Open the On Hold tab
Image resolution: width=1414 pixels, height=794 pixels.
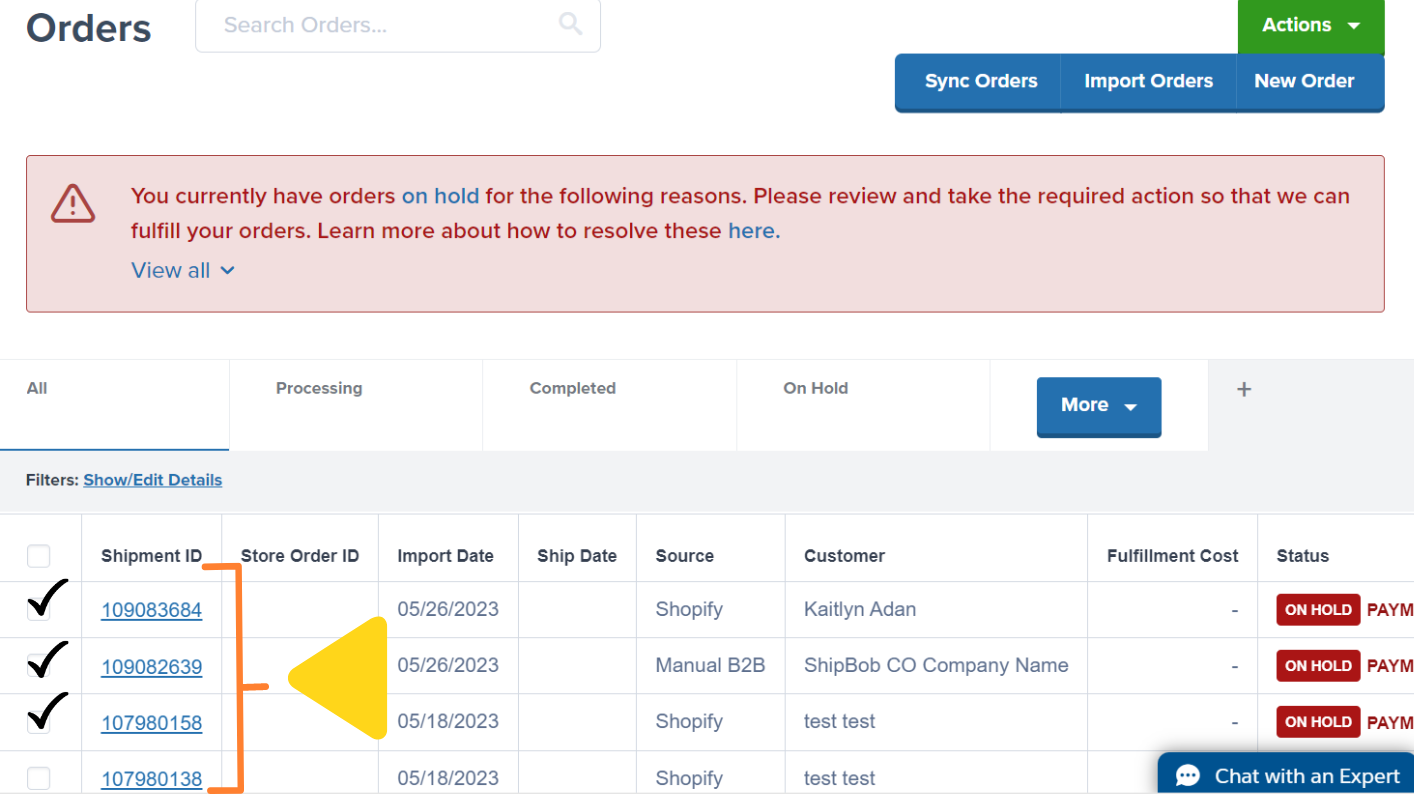point(816,388)
